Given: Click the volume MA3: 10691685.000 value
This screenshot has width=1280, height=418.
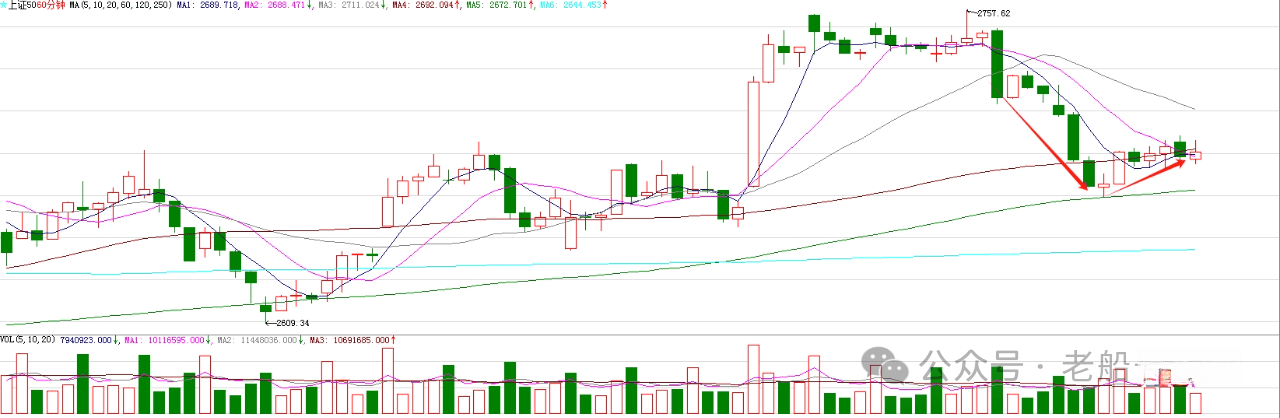Looking at the screenshot, I should (350, 341).
